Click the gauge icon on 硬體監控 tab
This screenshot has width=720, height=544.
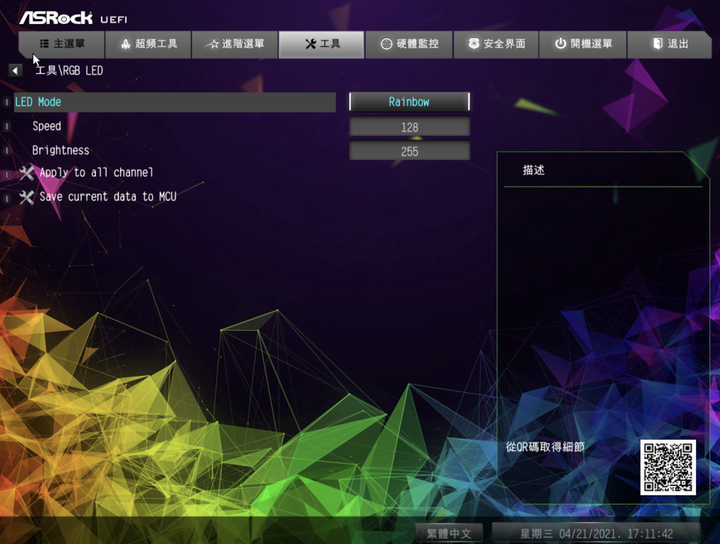click(x=387, y=44)
